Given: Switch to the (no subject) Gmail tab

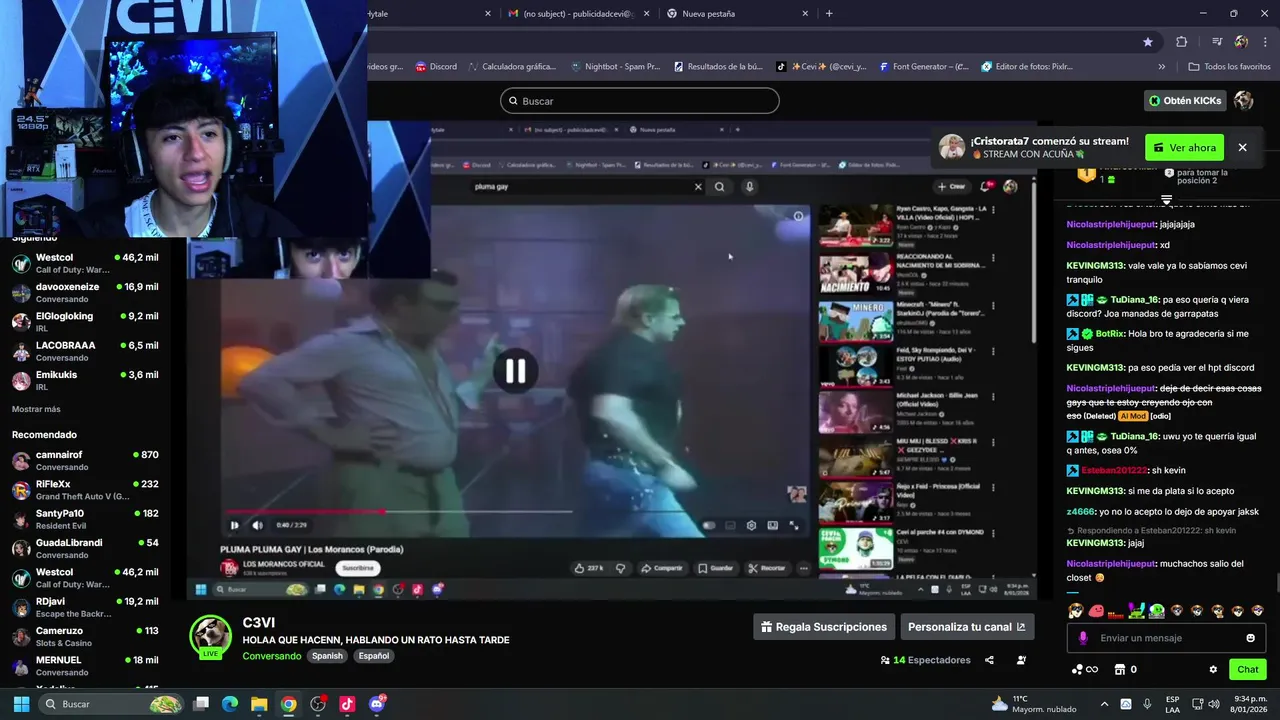Looking at the screenshot, I should coord(578,13).
